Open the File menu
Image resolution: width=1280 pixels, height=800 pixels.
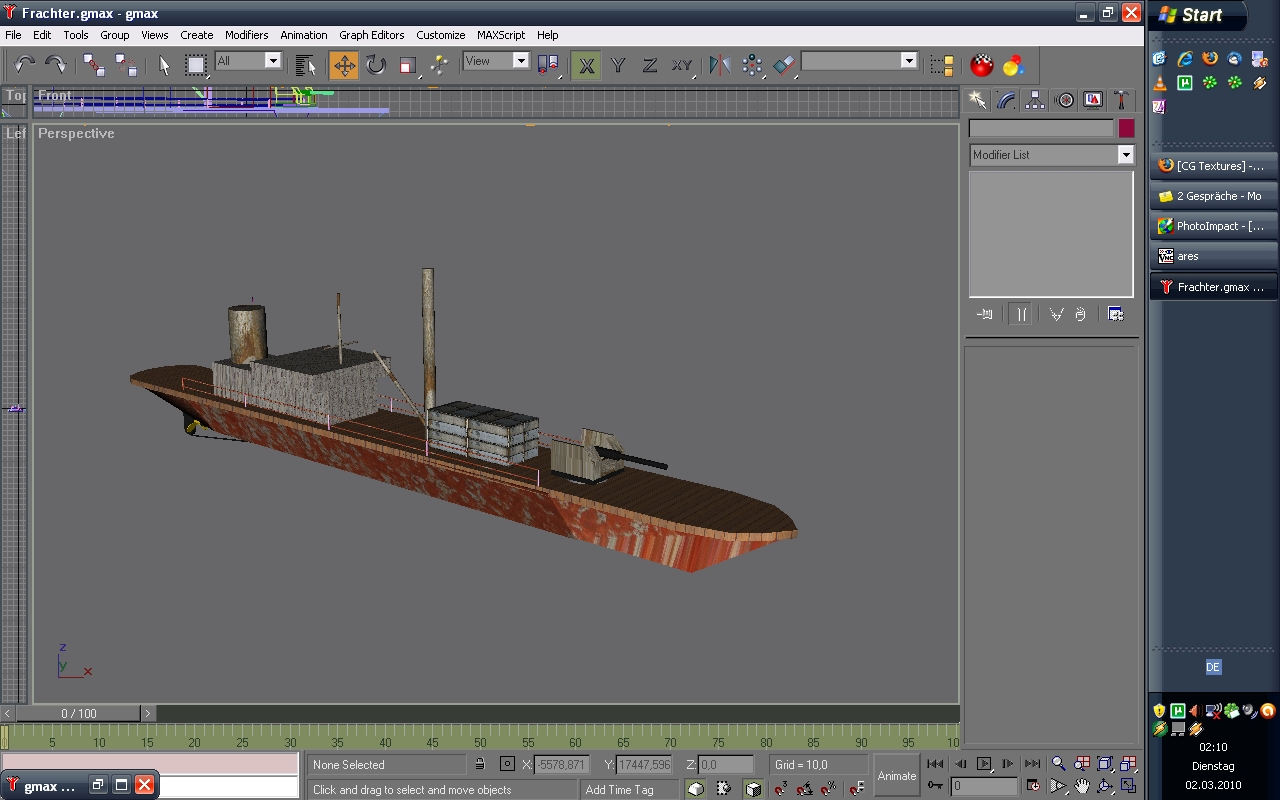pyautogui.click(x=13, y=35)
